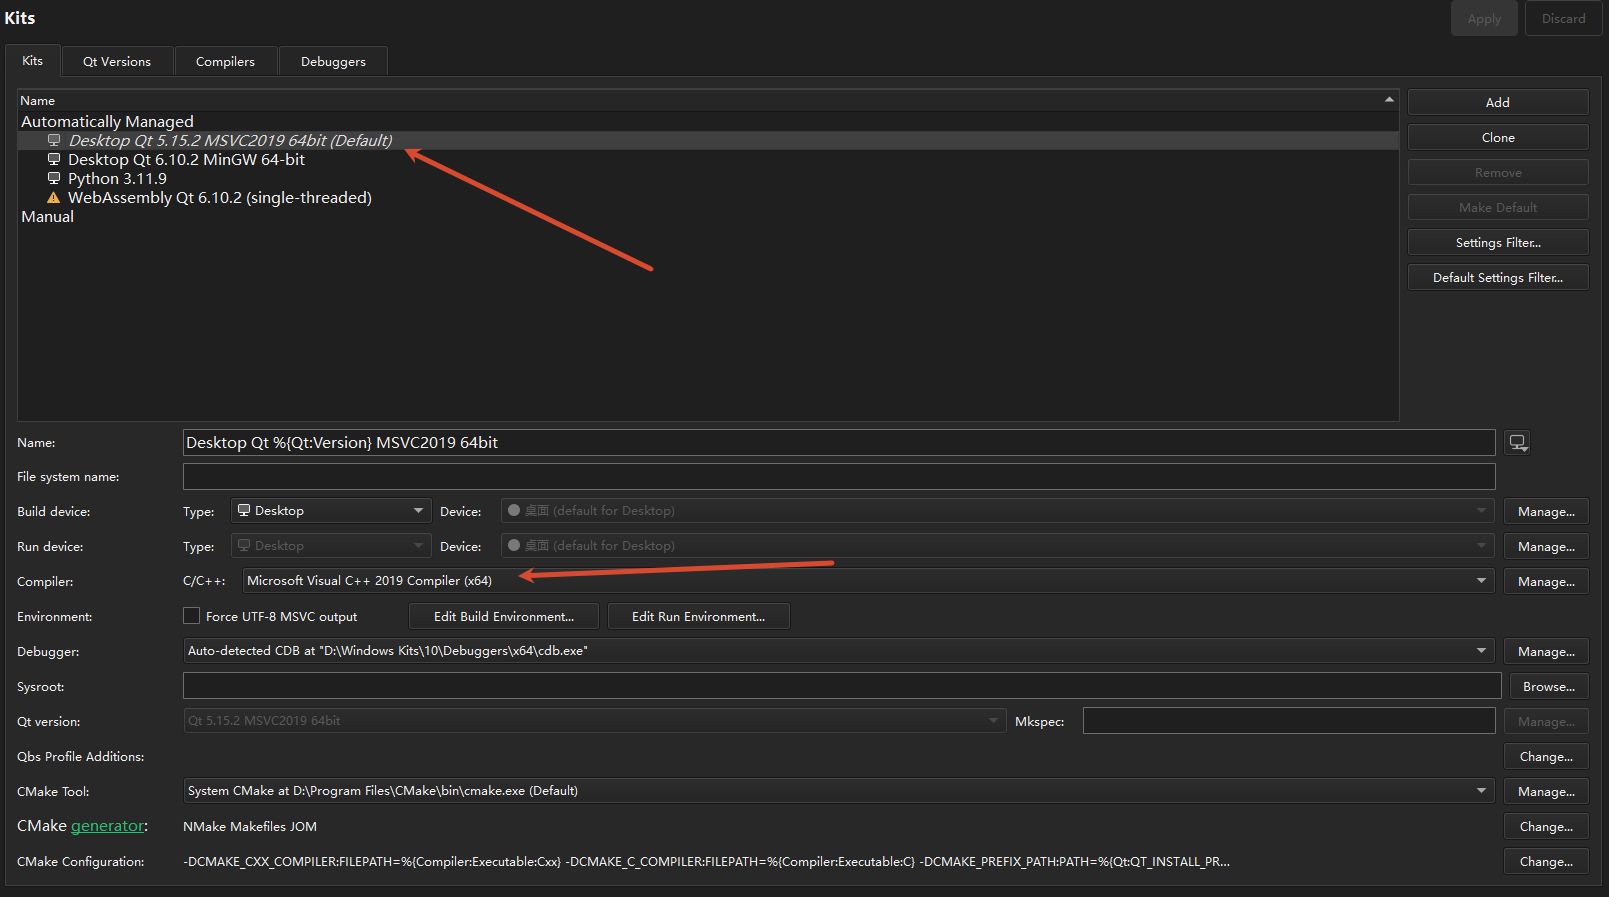Click the File system name field
Viewport: 1609px width, 897px height.
click(x=839, y=476)
